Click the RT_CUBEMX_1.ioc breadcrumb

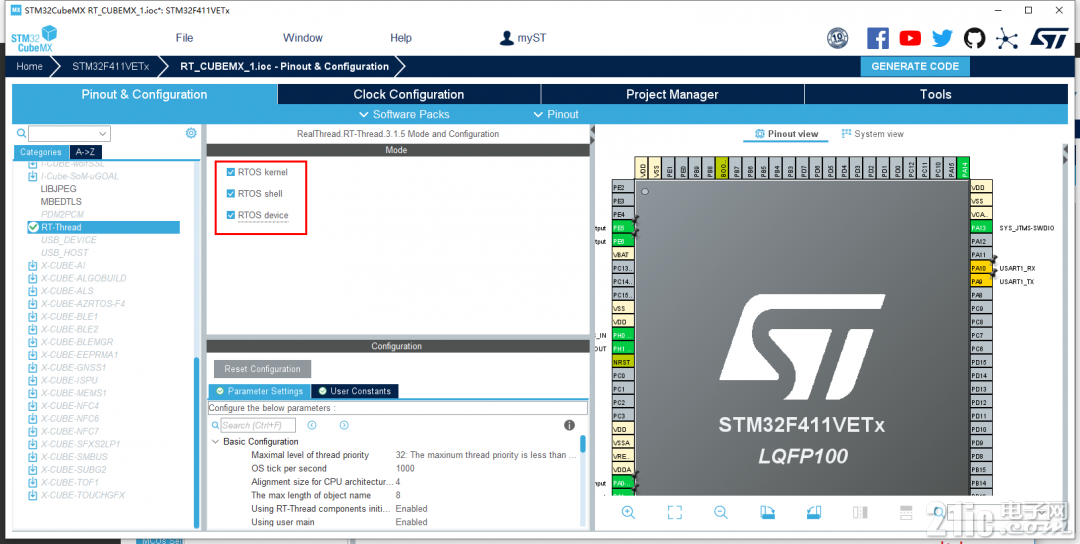click(x=284, y=67)
